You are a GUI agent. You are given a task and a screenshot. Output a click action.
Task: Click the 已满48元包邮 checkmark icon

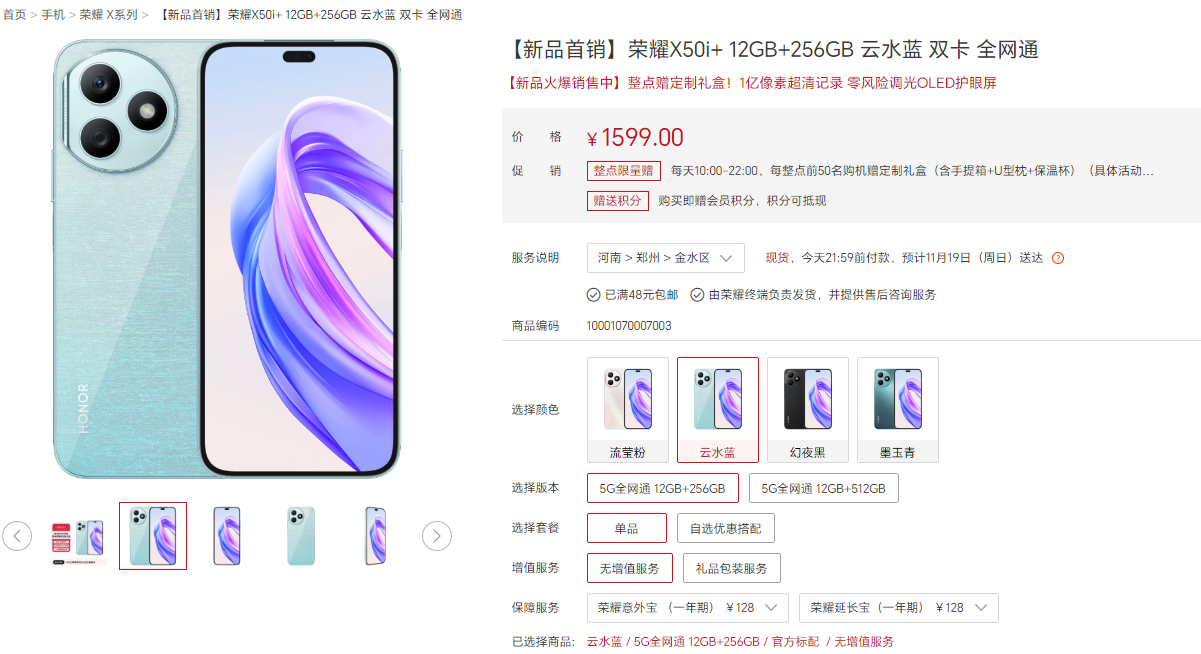pos(593,295)
